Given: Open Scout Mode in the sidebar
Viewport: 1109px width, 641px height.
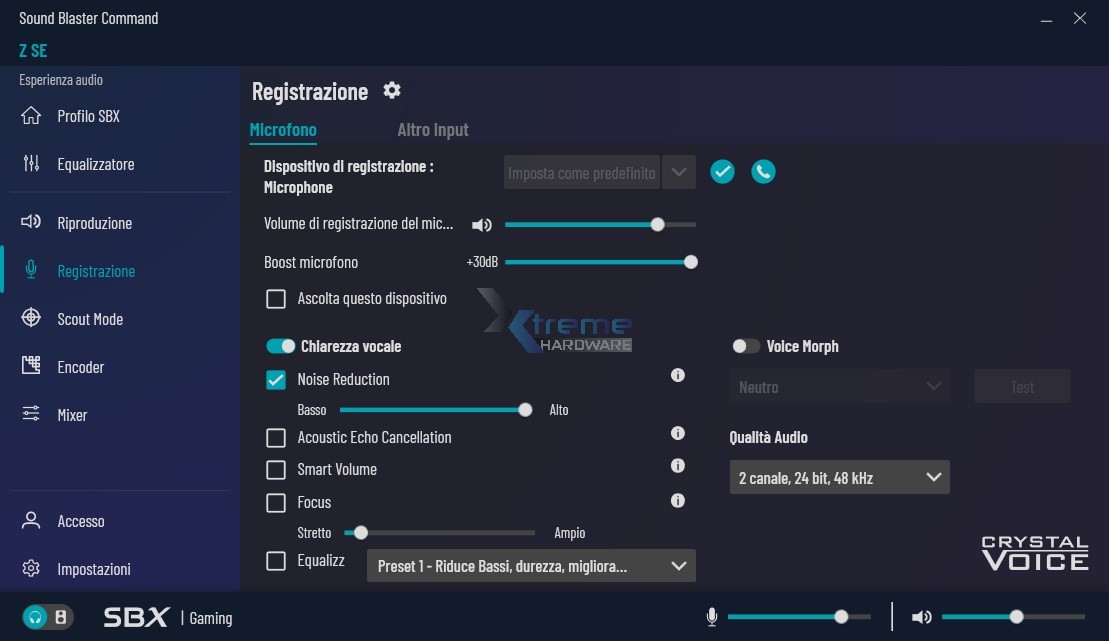Looking at the screenshot, I should tap(90, 319).
